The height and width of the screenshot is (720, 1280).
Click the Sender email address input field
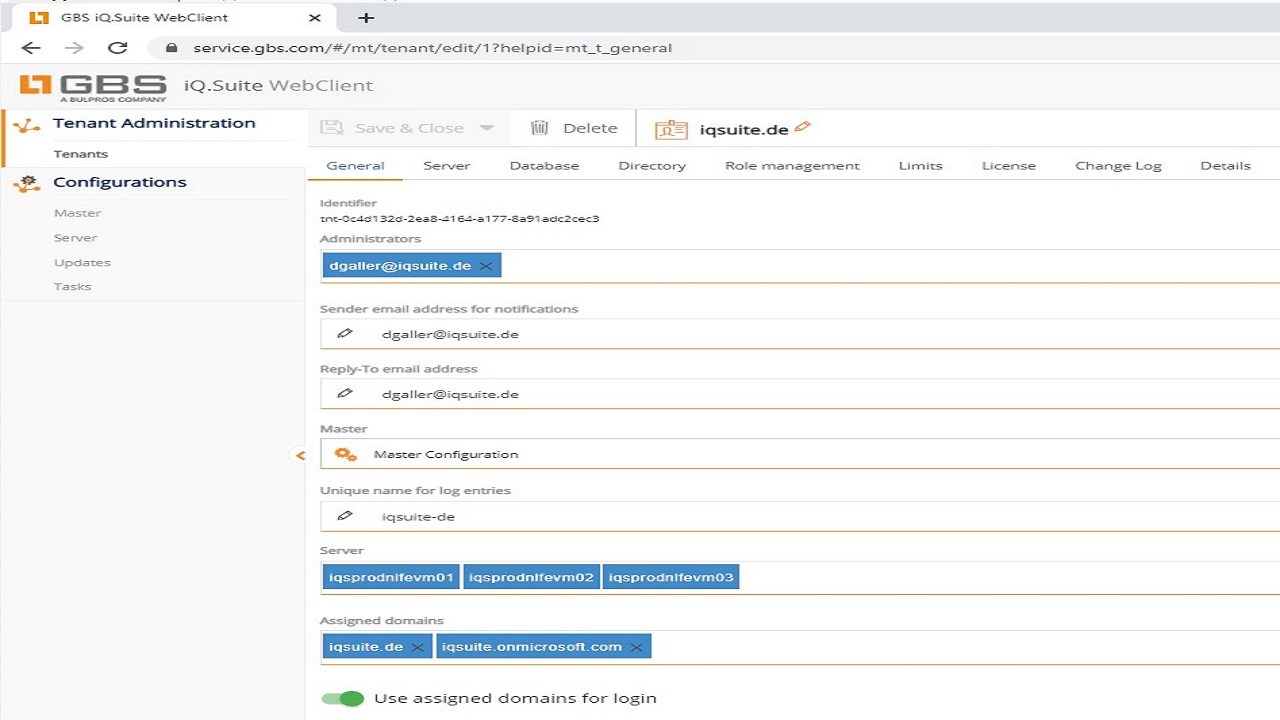(800, 334)
